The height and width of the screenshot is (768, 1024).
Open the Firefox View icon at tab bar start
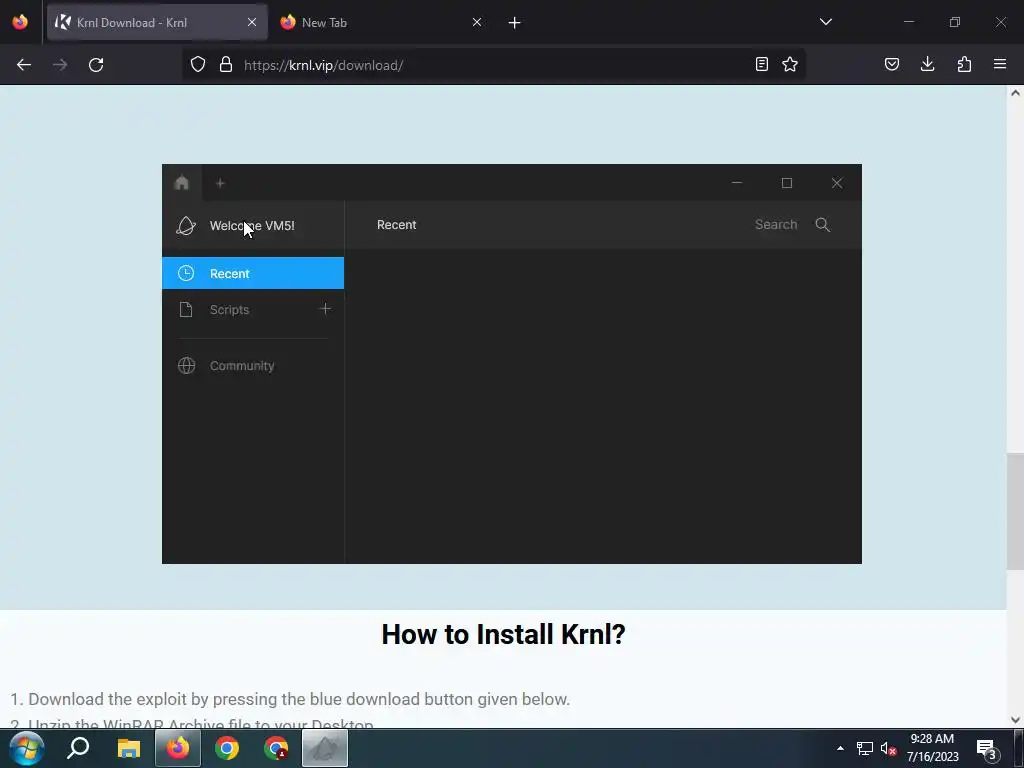pyautogui.click(x=20, y=22)
